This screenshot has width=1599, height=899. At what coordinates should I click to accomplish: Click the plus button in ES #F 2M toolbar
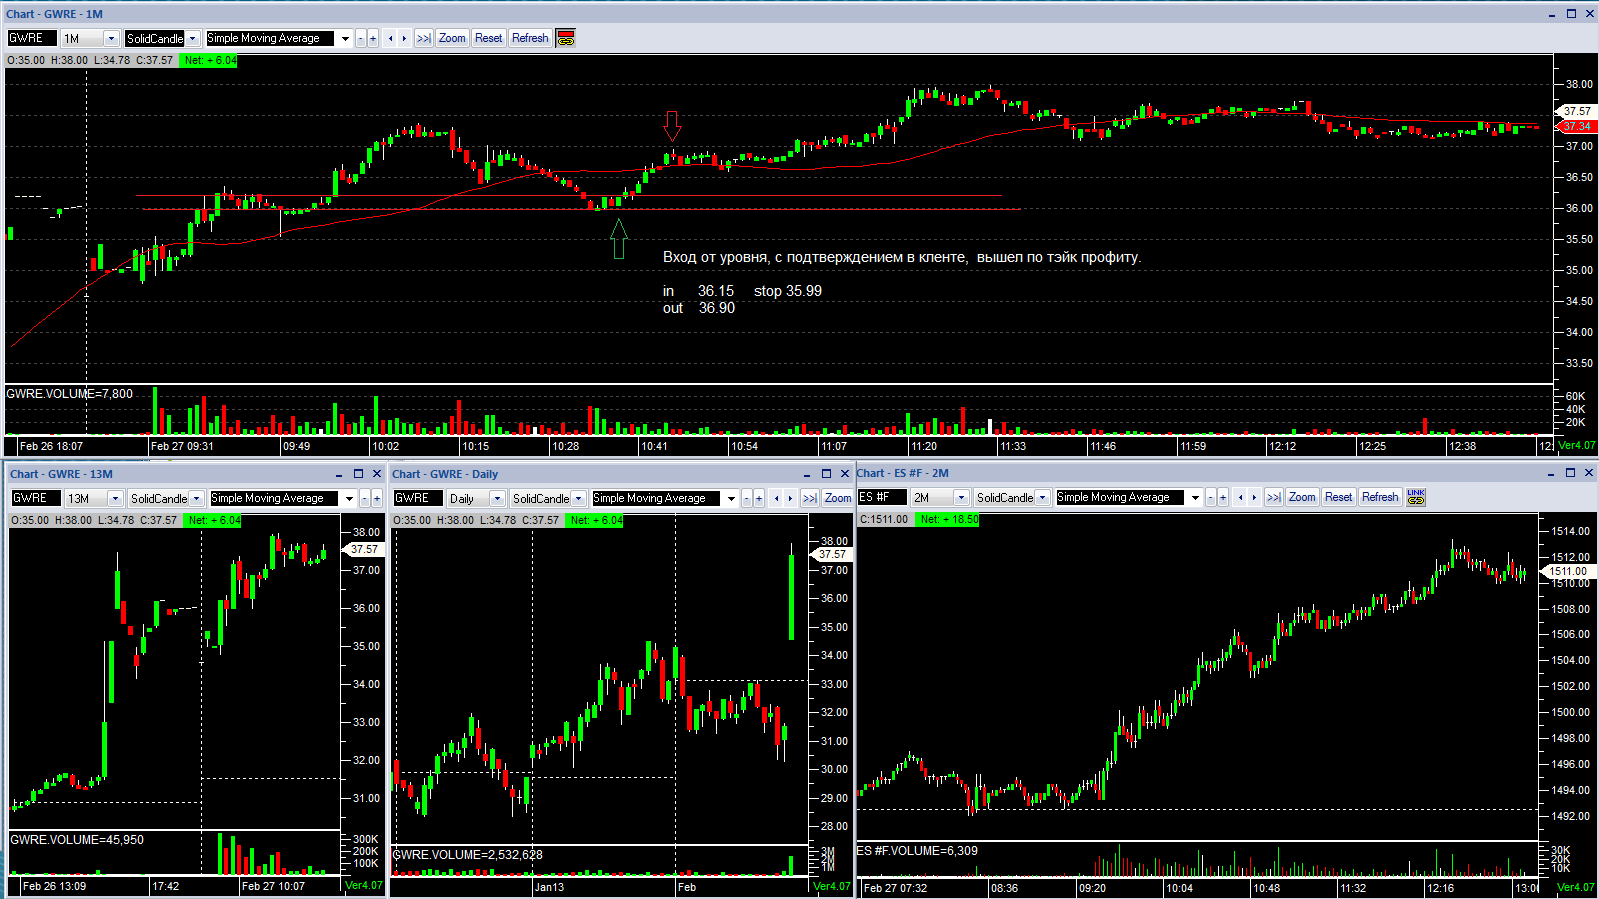pyautogui.click(x=1223, y=497)
